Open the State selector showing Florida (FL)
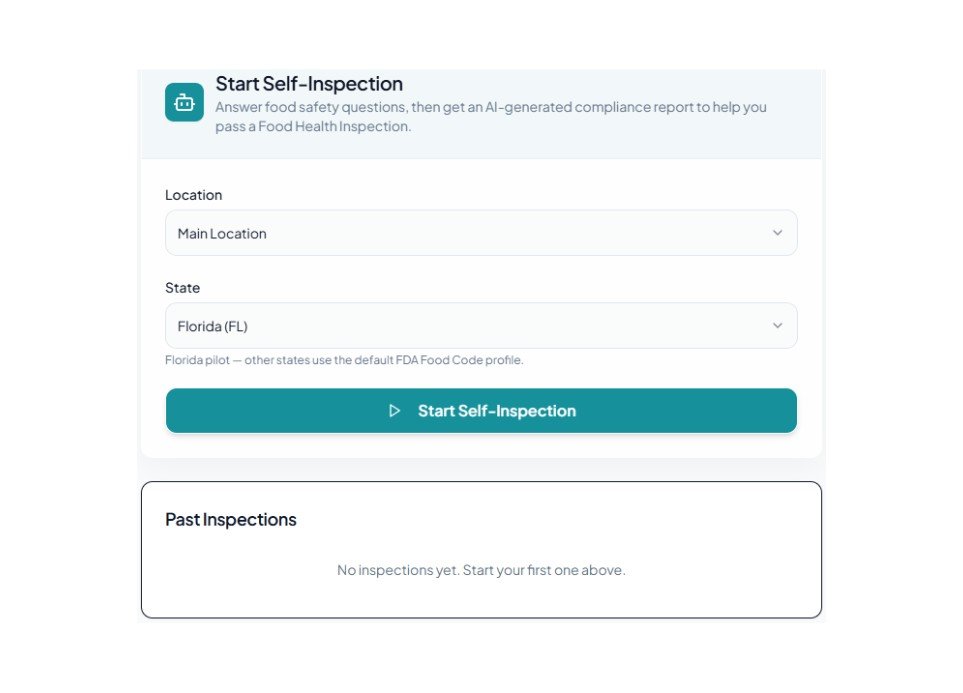Image resolution: width=963 pixels, height=693 pixels. [x=480, y=325]
